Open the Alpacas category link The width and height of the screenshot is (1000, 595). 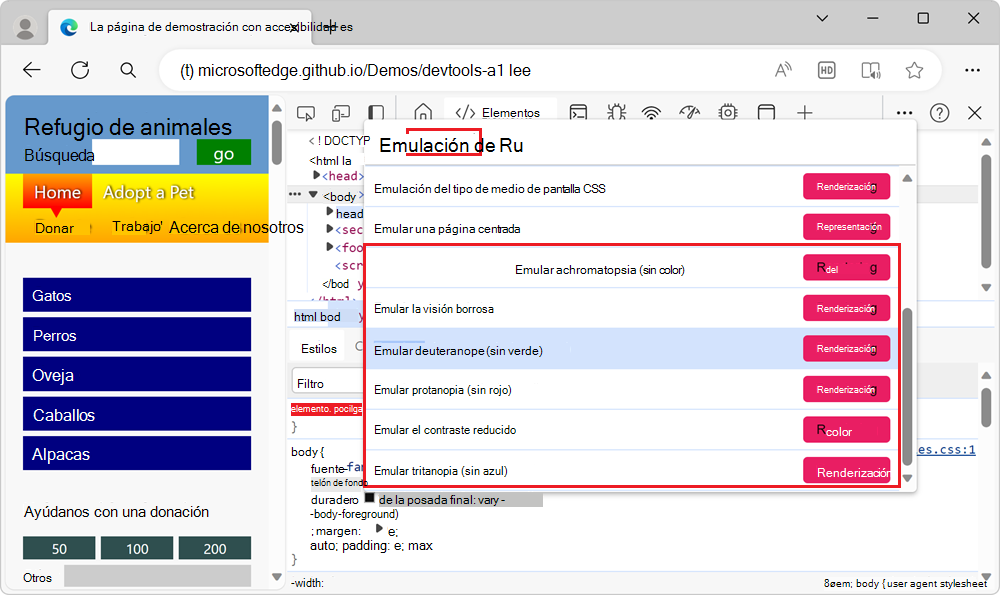(136, 453)
